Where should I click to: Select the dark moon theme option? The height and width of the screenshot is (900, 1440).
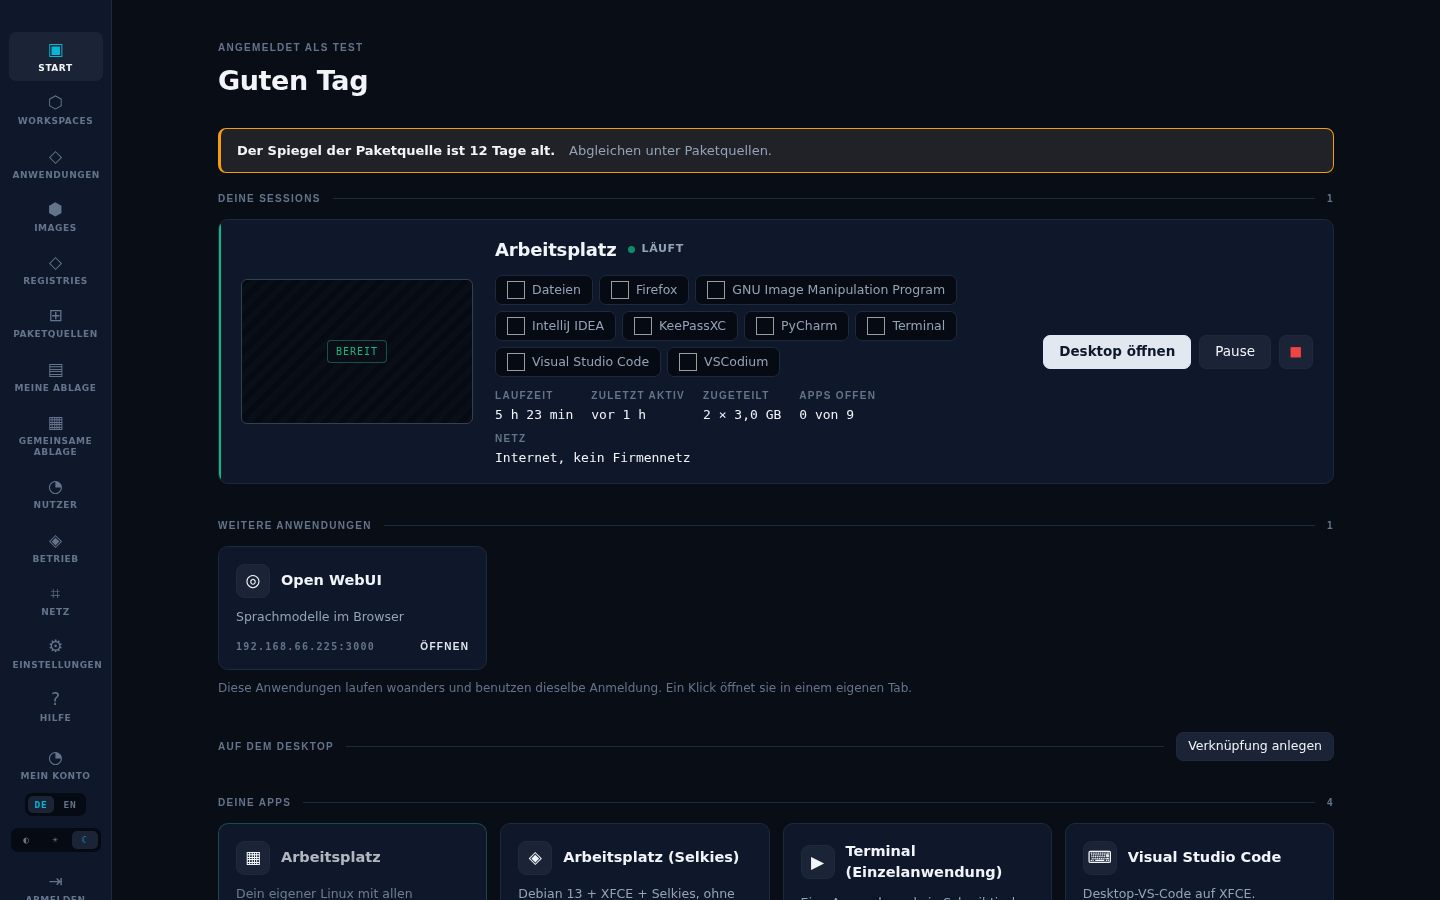(x=84, y=840)
